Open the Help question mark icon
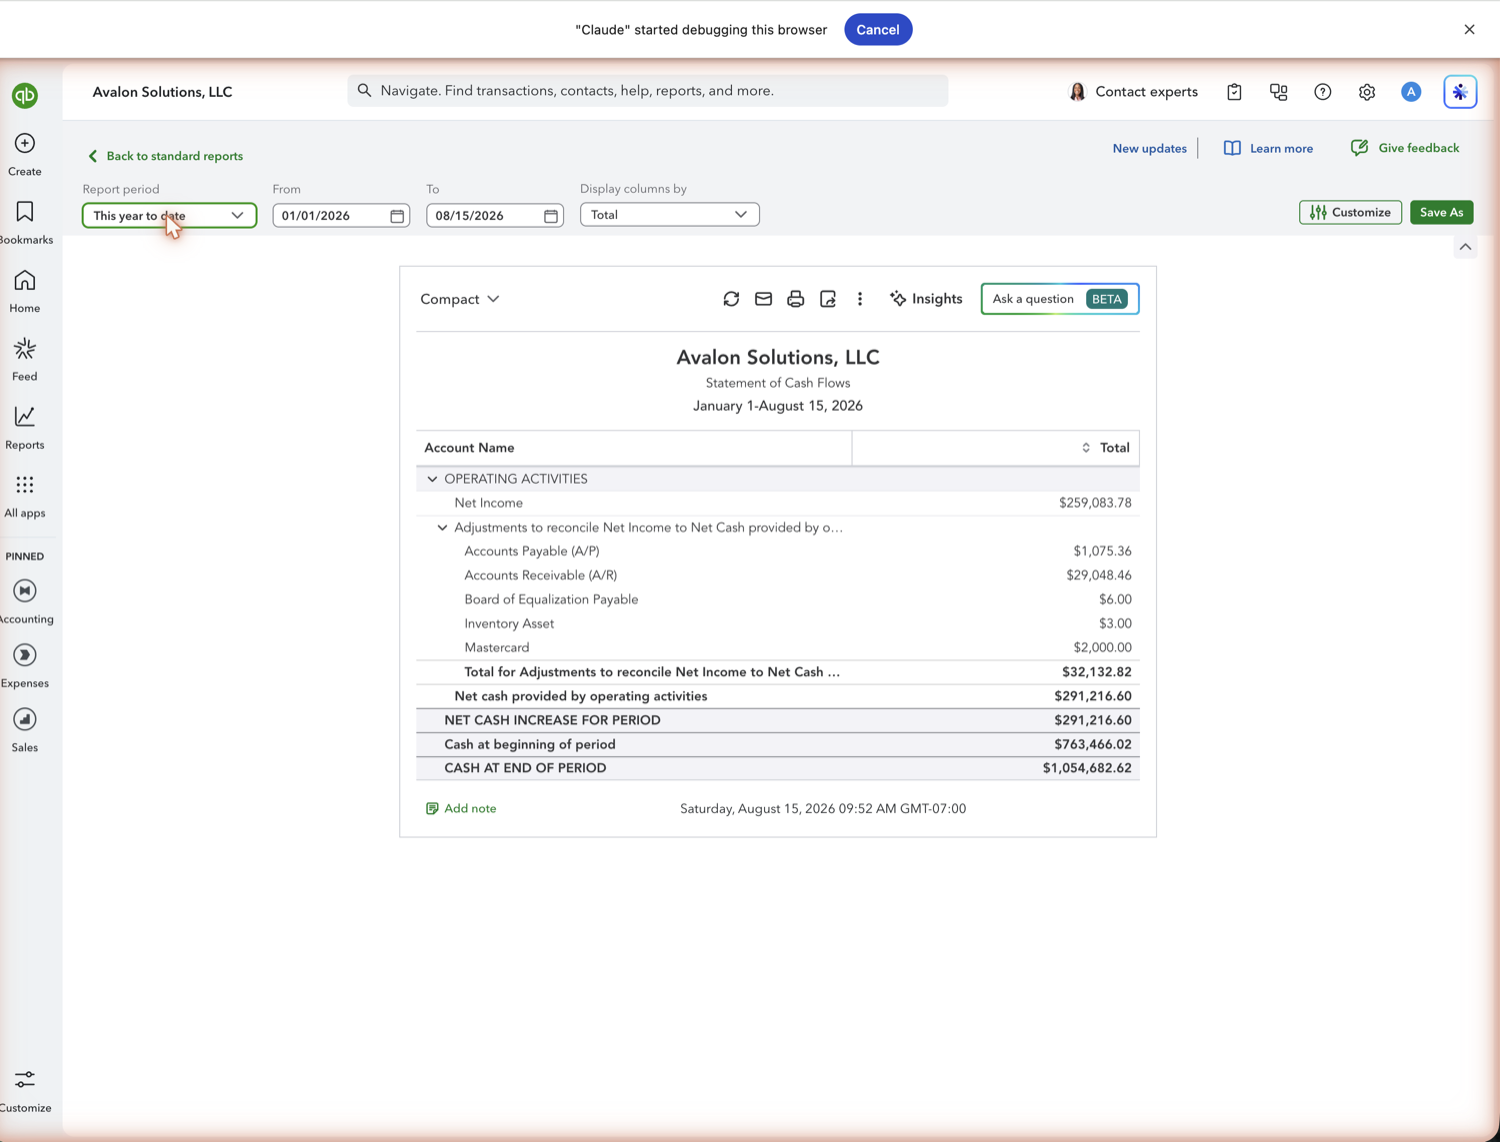This screenshot has height=1142, width=1500. [1323, 92]
